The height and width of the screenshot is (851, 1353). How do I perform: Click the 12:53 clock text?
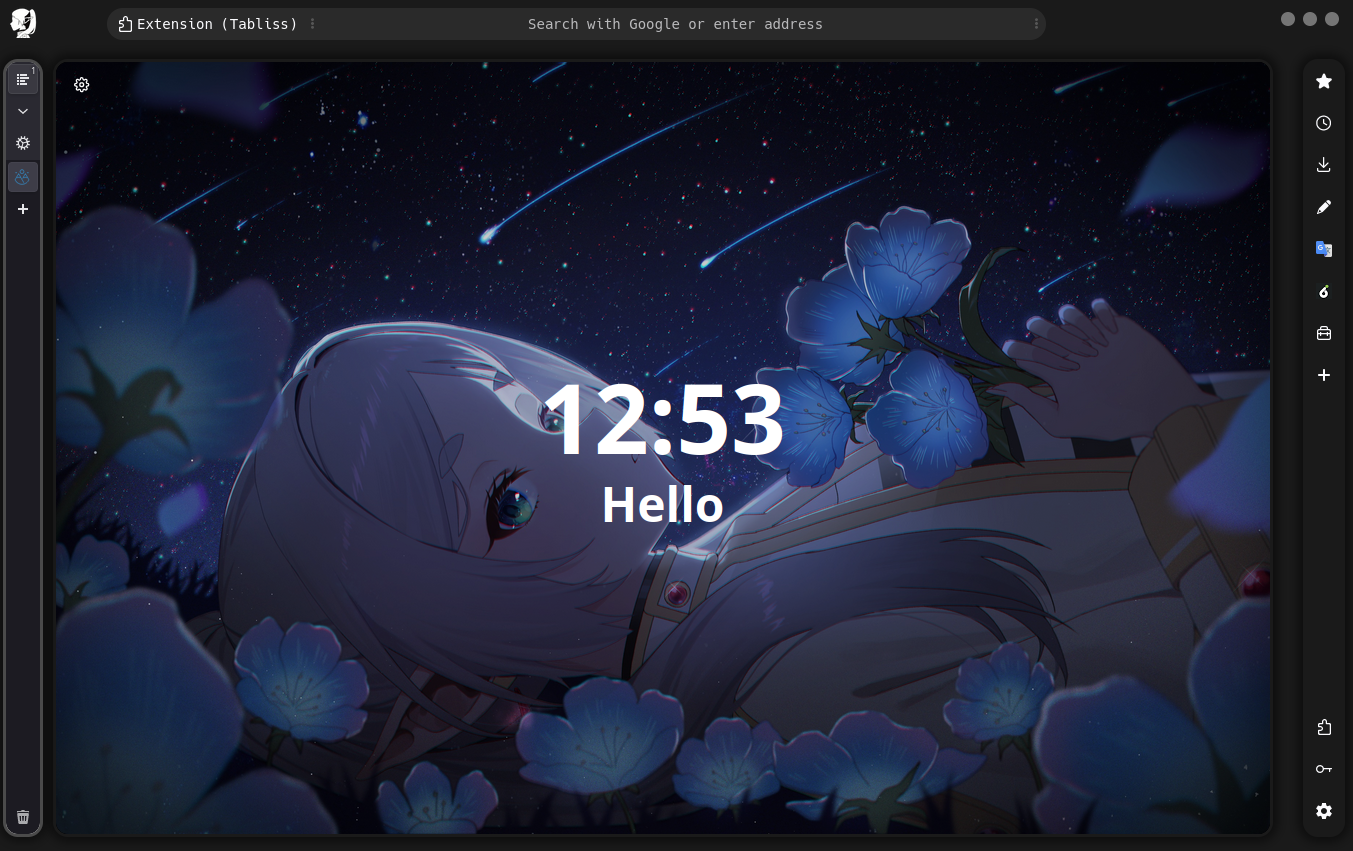point(663,421)
